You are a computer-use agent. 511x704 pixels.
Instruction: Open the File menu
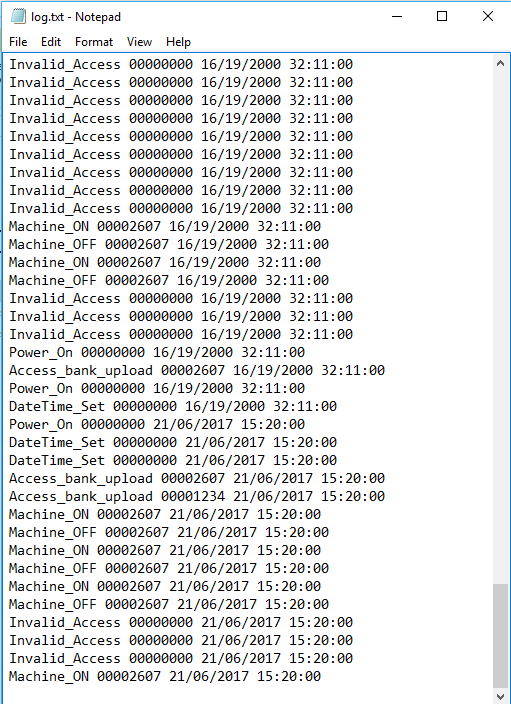pyautogui.click(x=18, y=42)
